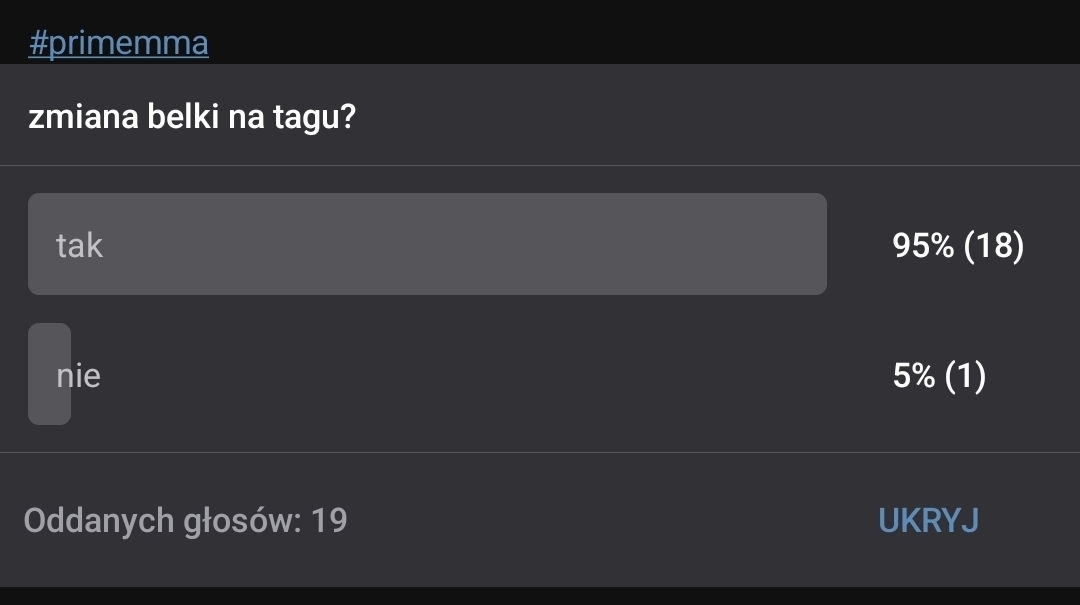Click the divider line below the poll question
Screen dimensions: 1080x605
coord(540,165)
